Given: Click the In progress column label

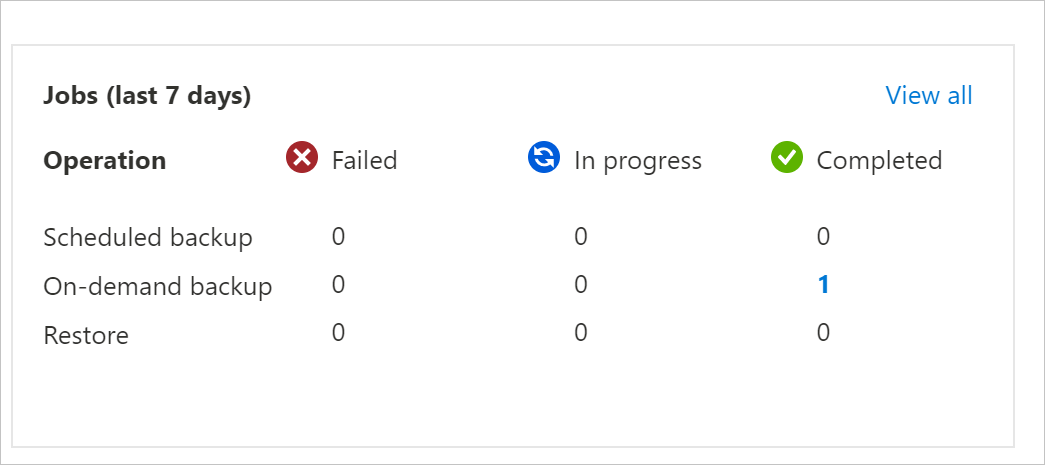Looking at the screenshot, I should tap(637, 160).
